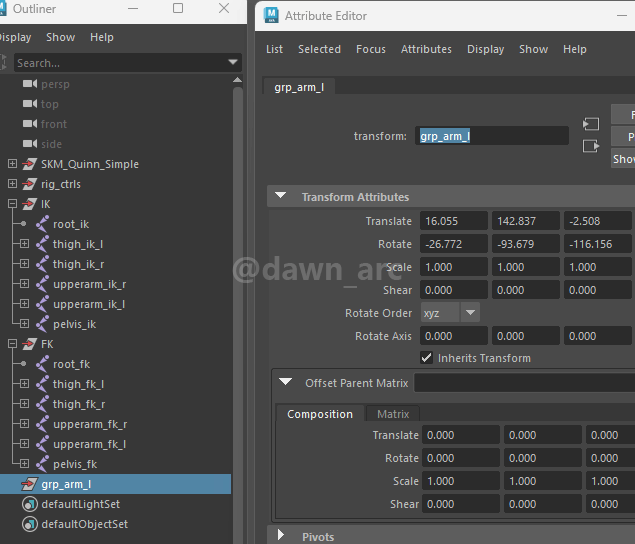Toggle the Inherits Transform checkbox
Image resolution: width=635 pixels, height=544 pixels.
pyautogui.click(x=427, y=358)
